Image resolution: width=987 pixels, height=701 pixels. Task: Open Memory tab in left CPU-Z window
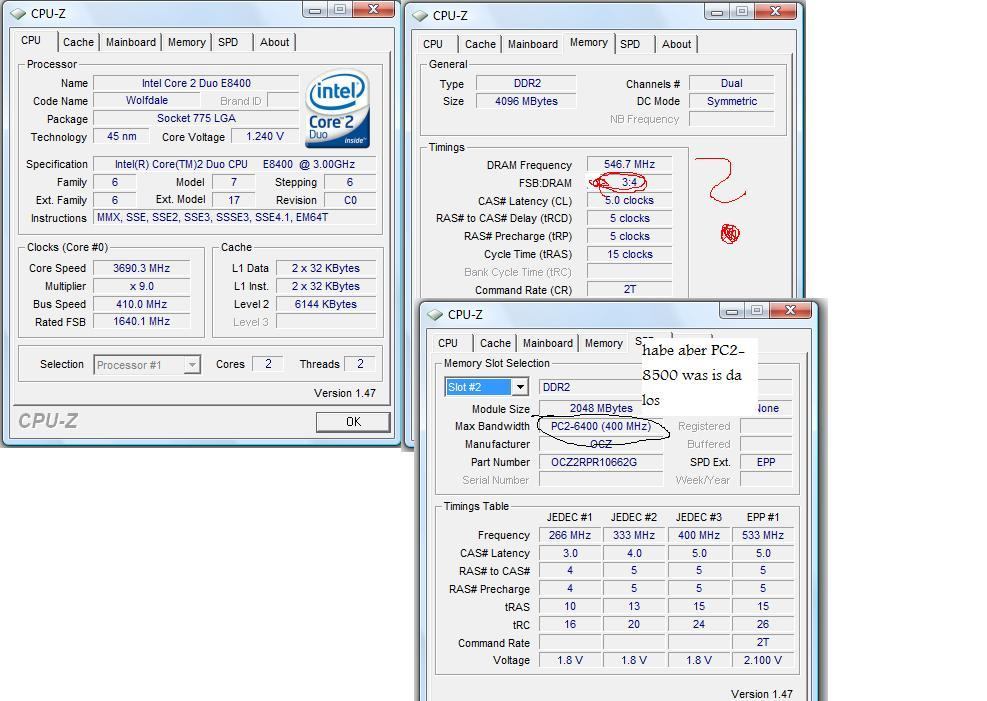click(186, 42)
